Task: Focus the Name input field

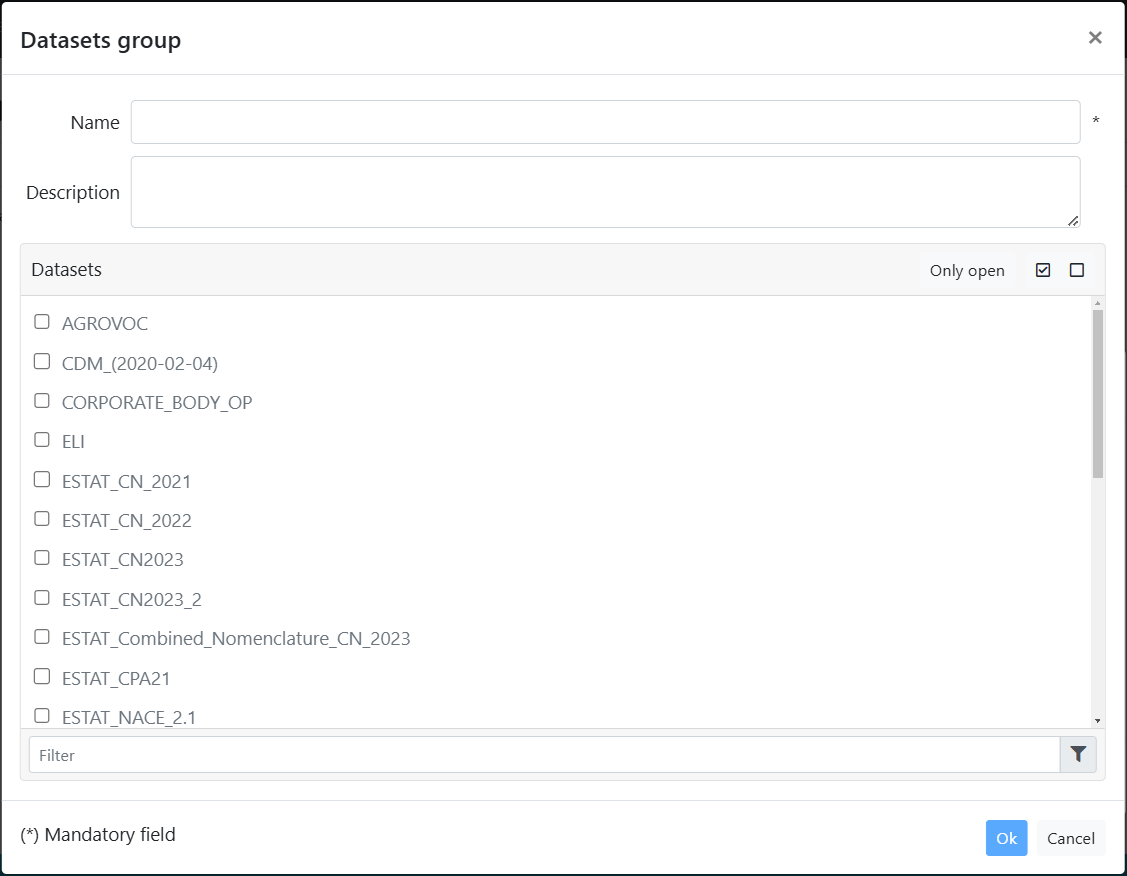Action: (605, 122)
